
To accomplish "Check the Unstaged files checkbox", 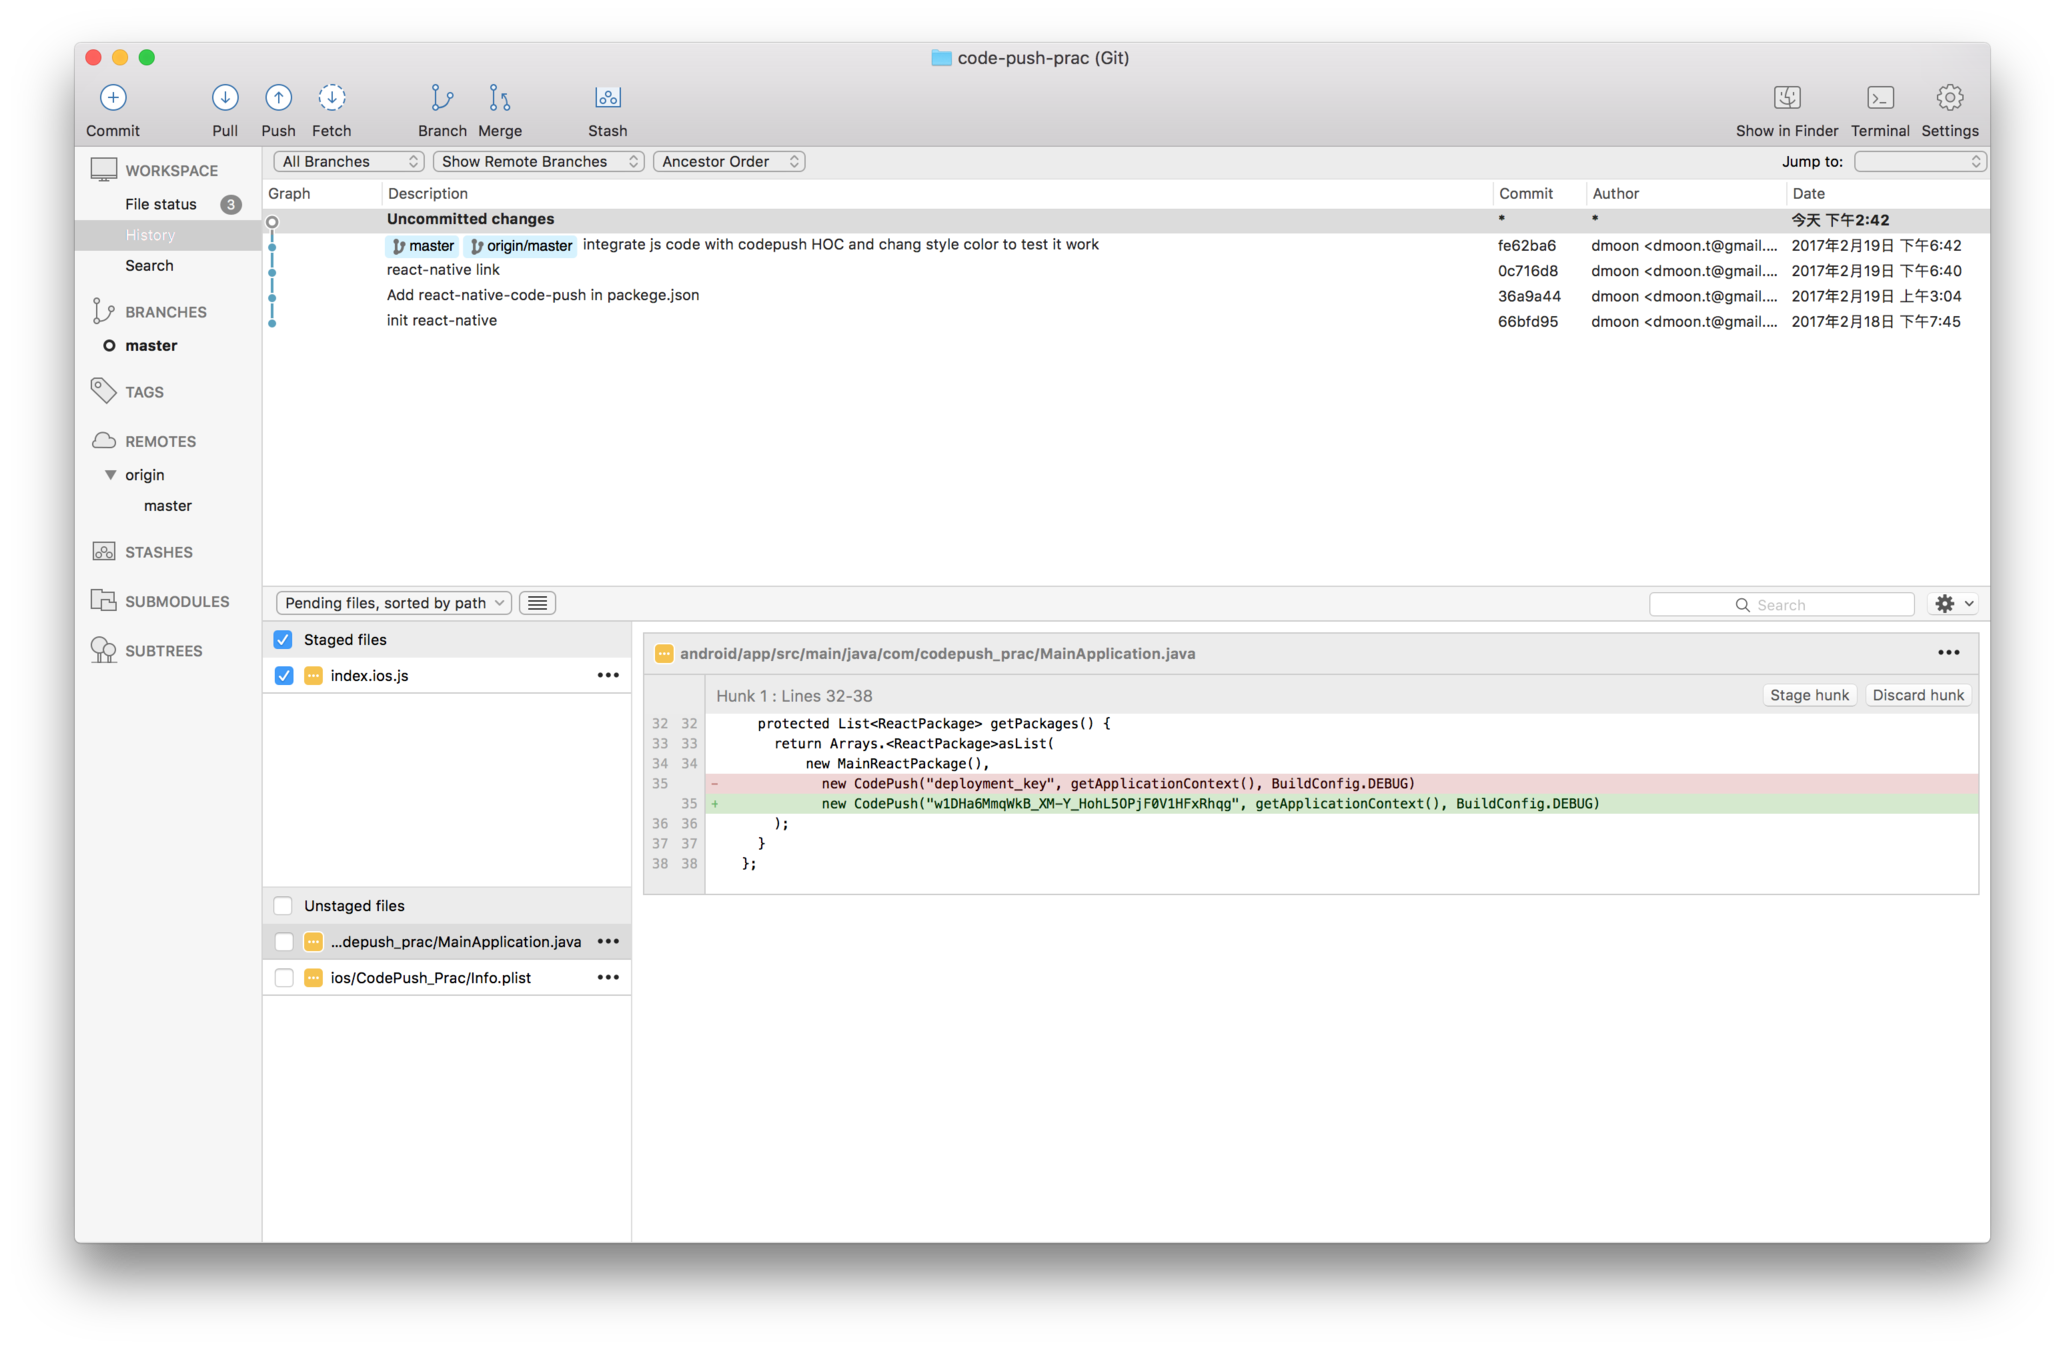I will [283, 906].
